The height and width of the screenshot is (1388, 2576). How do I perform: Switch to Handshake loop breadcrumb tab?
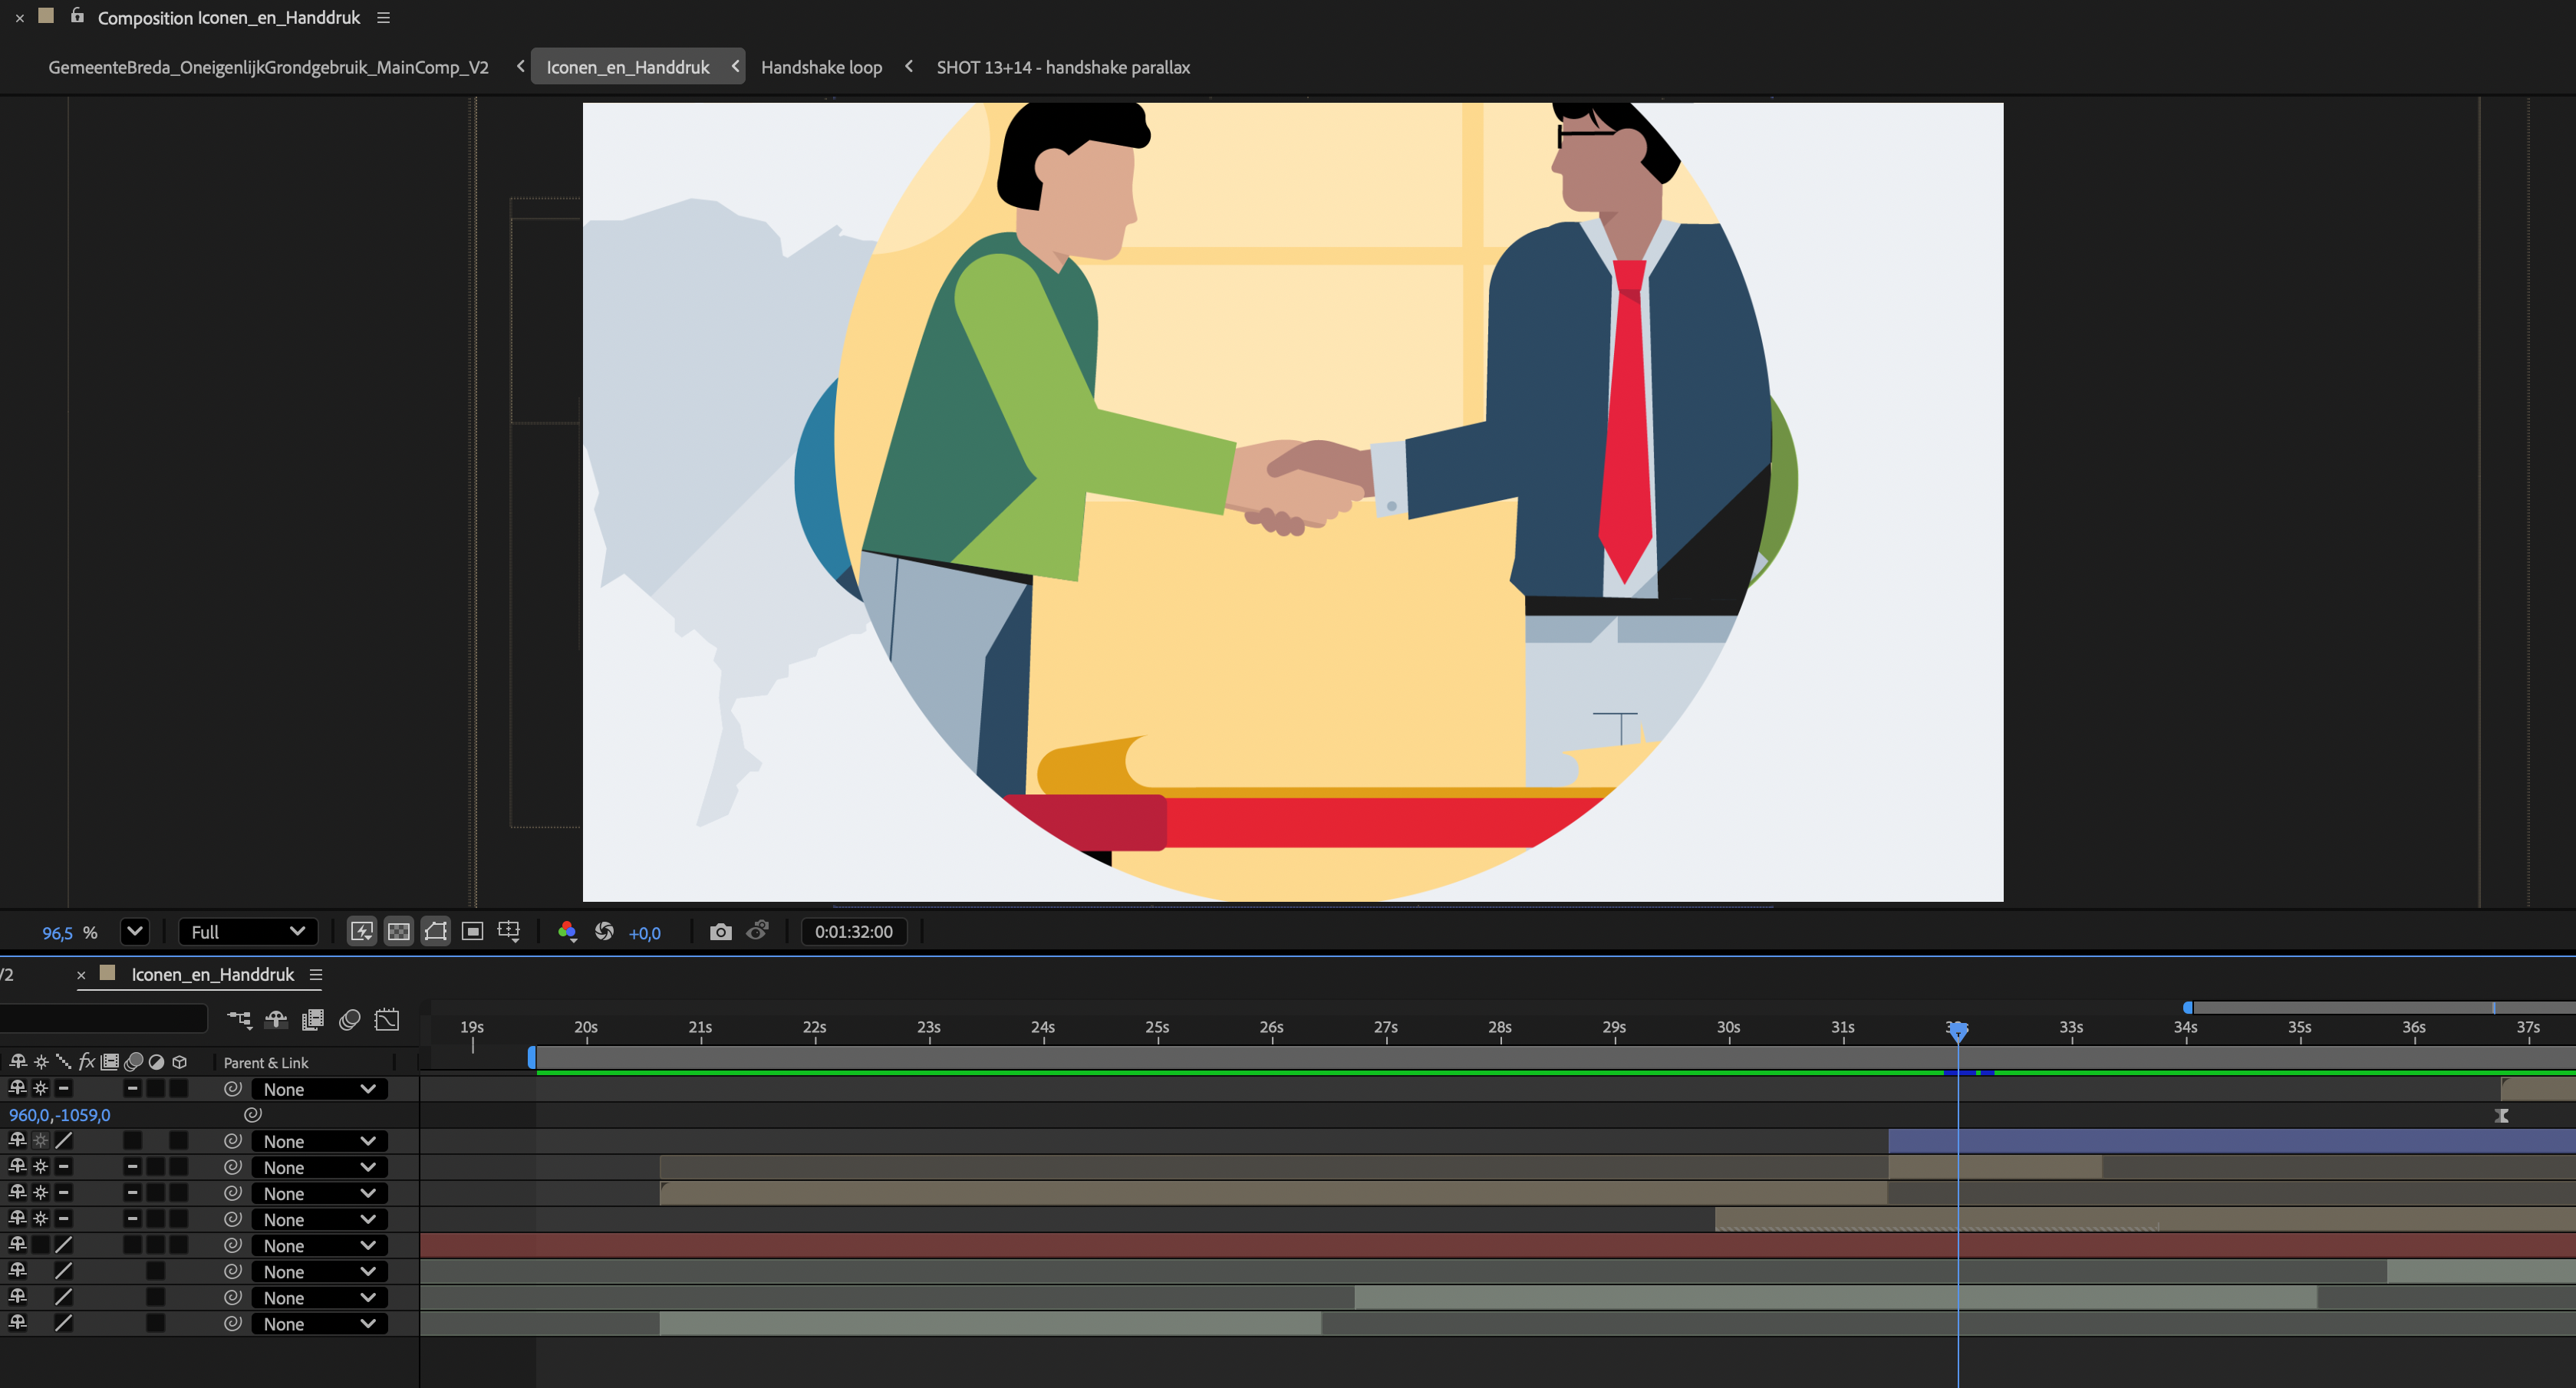821,67
